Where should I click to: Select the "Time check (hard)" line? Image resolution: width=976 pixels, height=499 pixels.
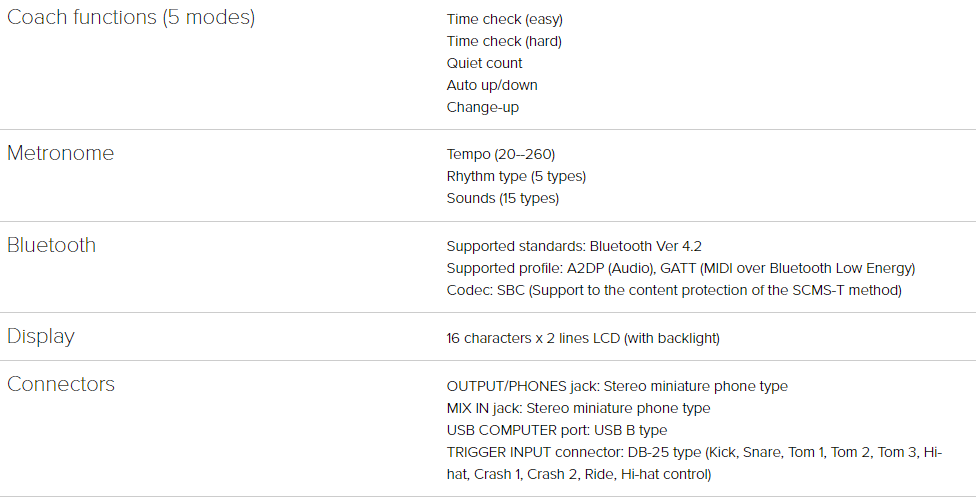pyautogui.click(x=504, y=41)
